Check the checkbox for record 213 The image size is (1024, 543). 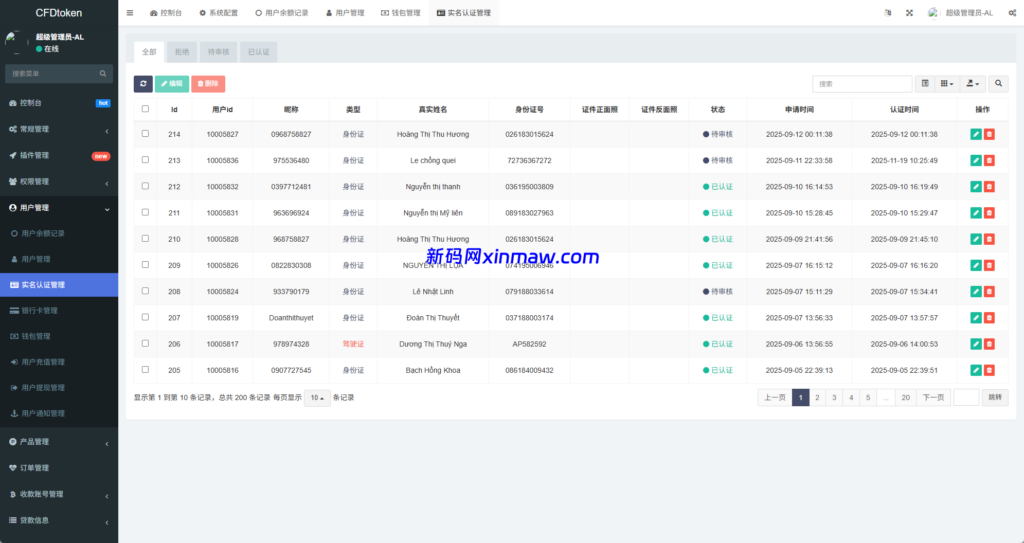pos(145,159)
